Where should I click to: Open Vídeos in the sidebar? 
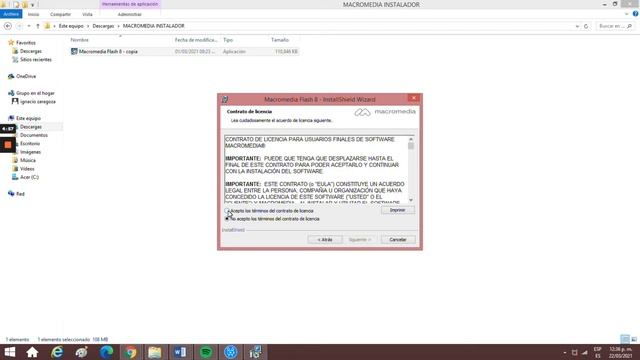tap(27, 169)
